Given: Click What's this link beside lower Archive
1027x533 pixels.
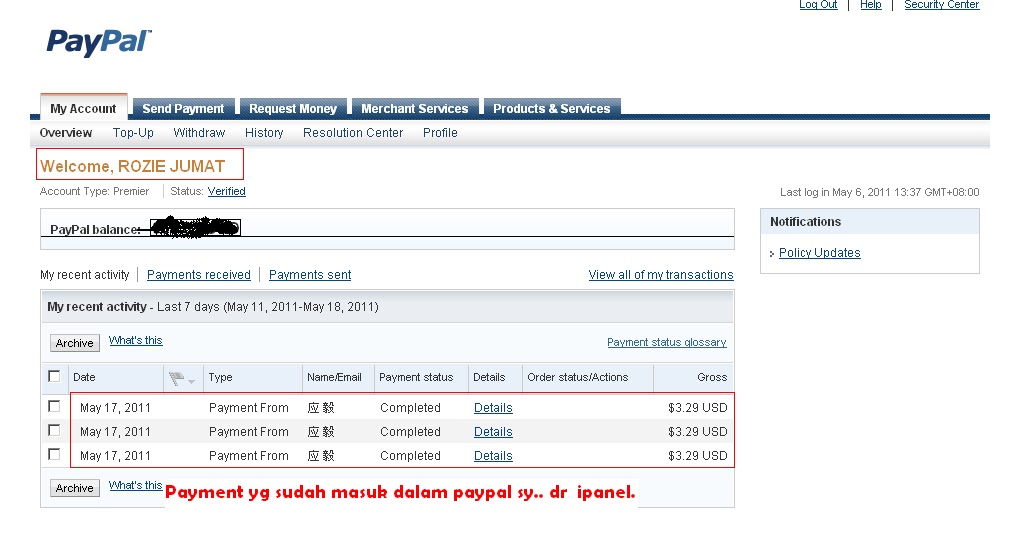Looking at the screenshot, I should [136, 485].
